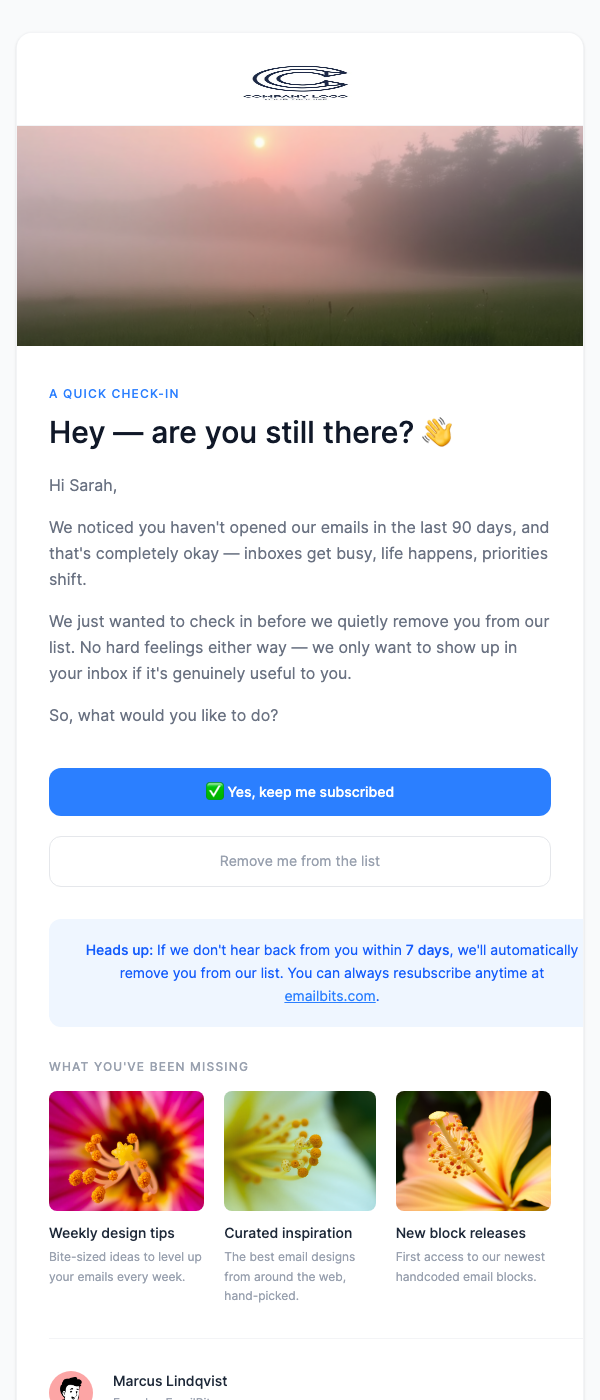
Task: Click the waving hand emoji in the headline
Action: 437,432
